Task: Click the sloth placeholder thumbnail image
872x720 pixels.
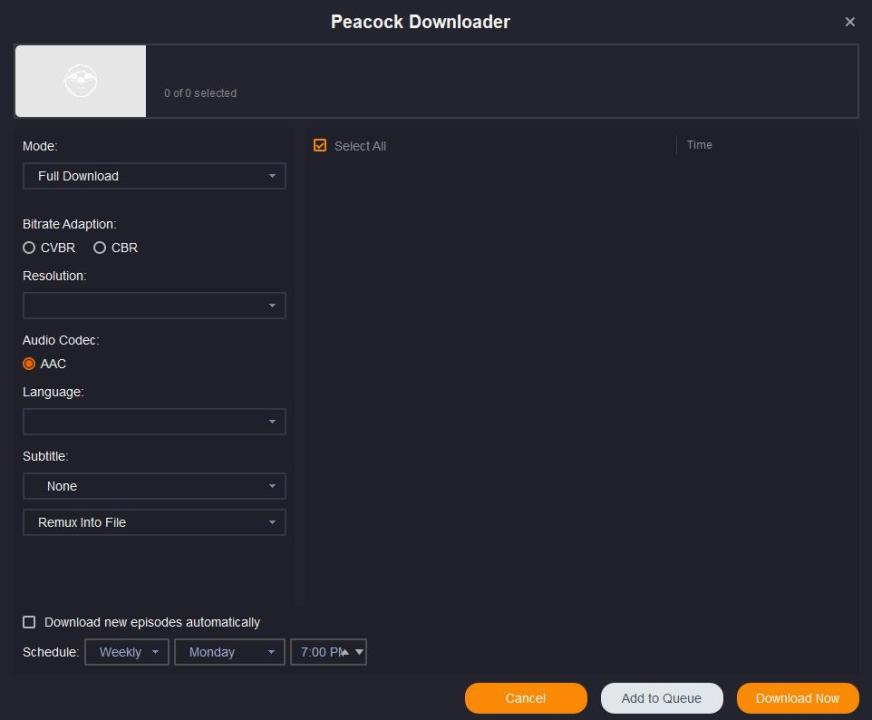Action: (x=80, y=81)
